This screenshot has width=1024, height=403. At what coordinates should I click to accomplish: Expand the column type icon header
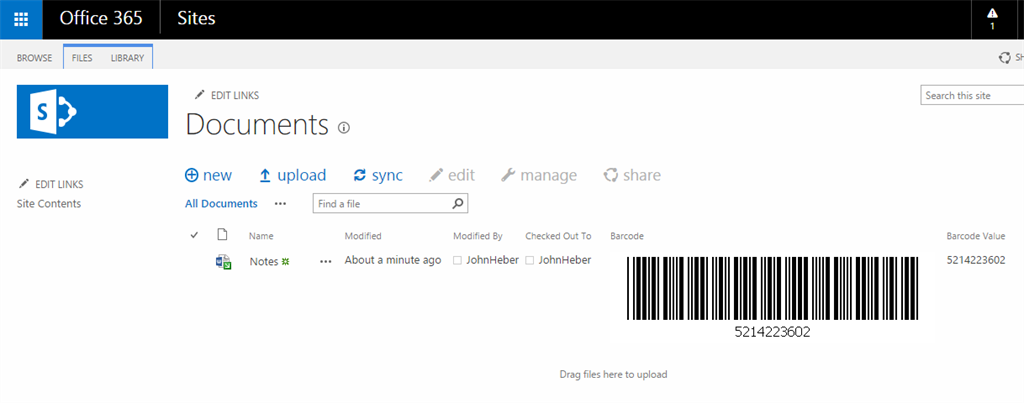coord(223,236)
